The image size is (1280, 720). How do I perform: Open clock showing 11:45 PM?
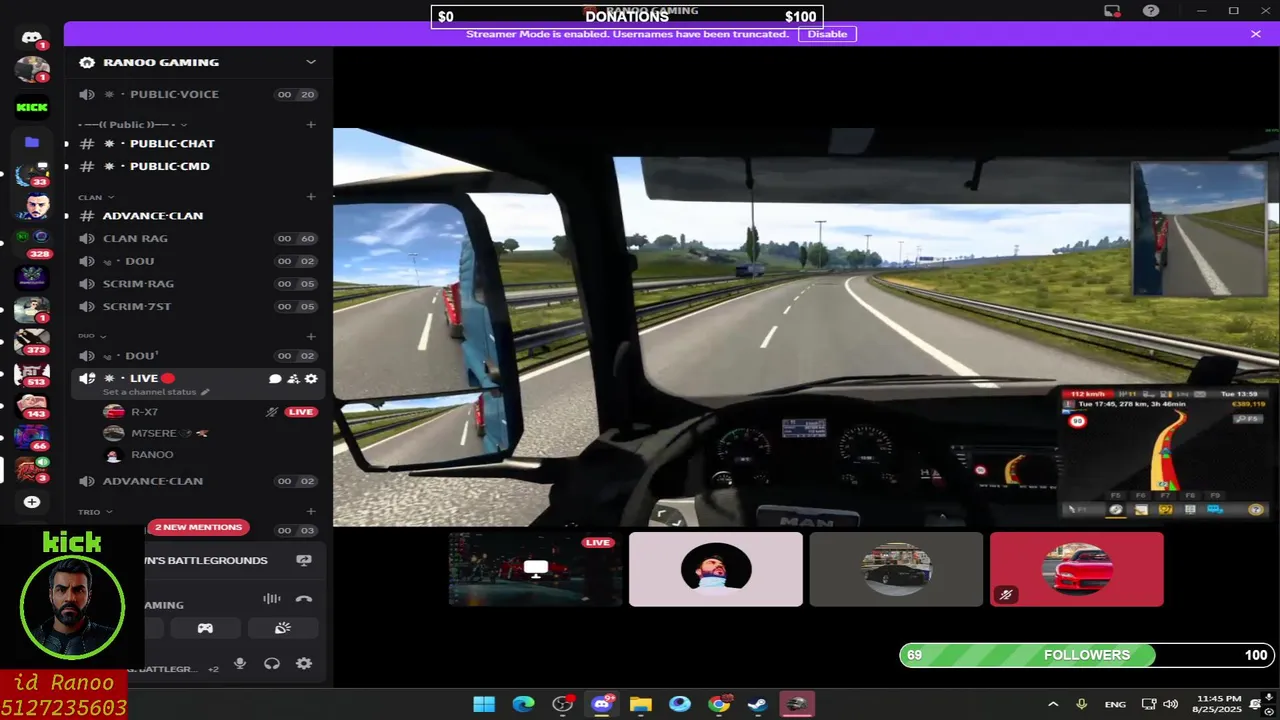click(x=1219, y=704)
